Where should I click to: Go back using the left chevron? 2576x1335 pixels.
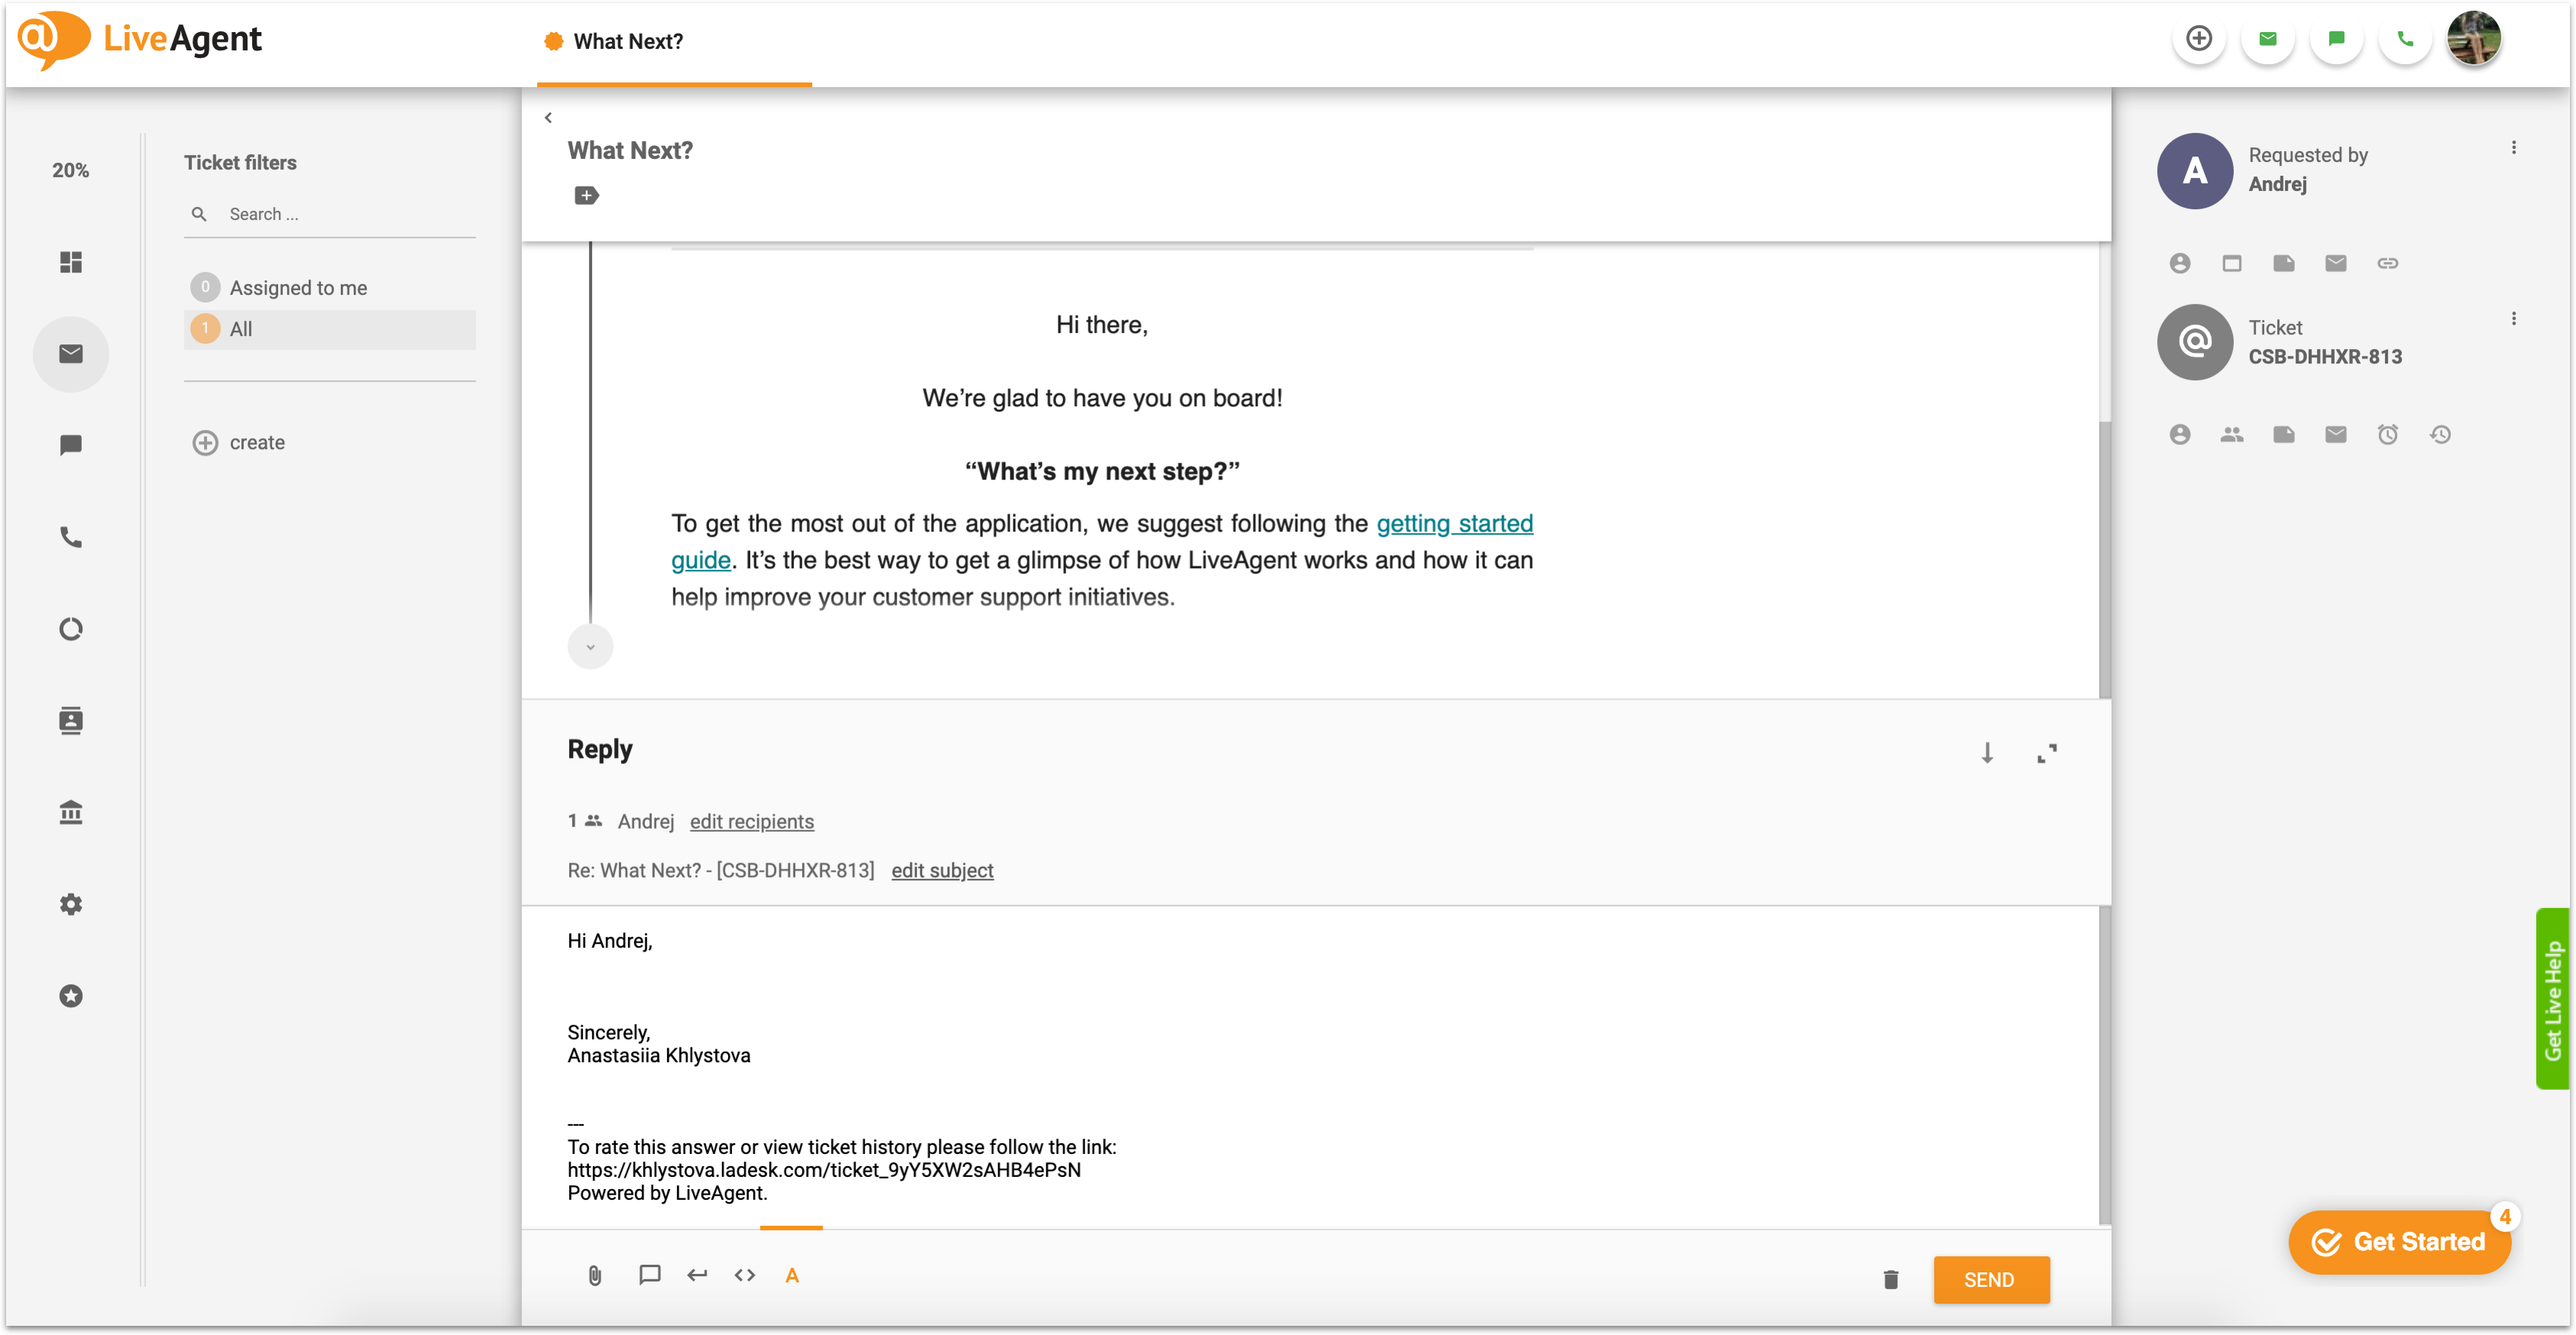[548, 118]
